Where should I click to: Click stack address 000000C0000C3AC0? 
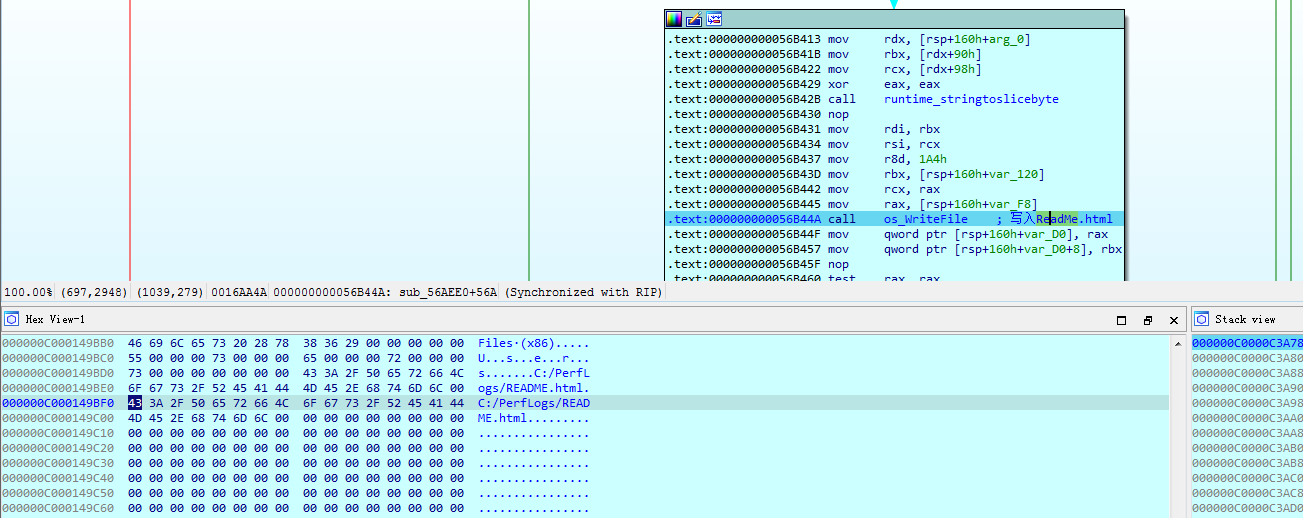tap(1247, 477)
